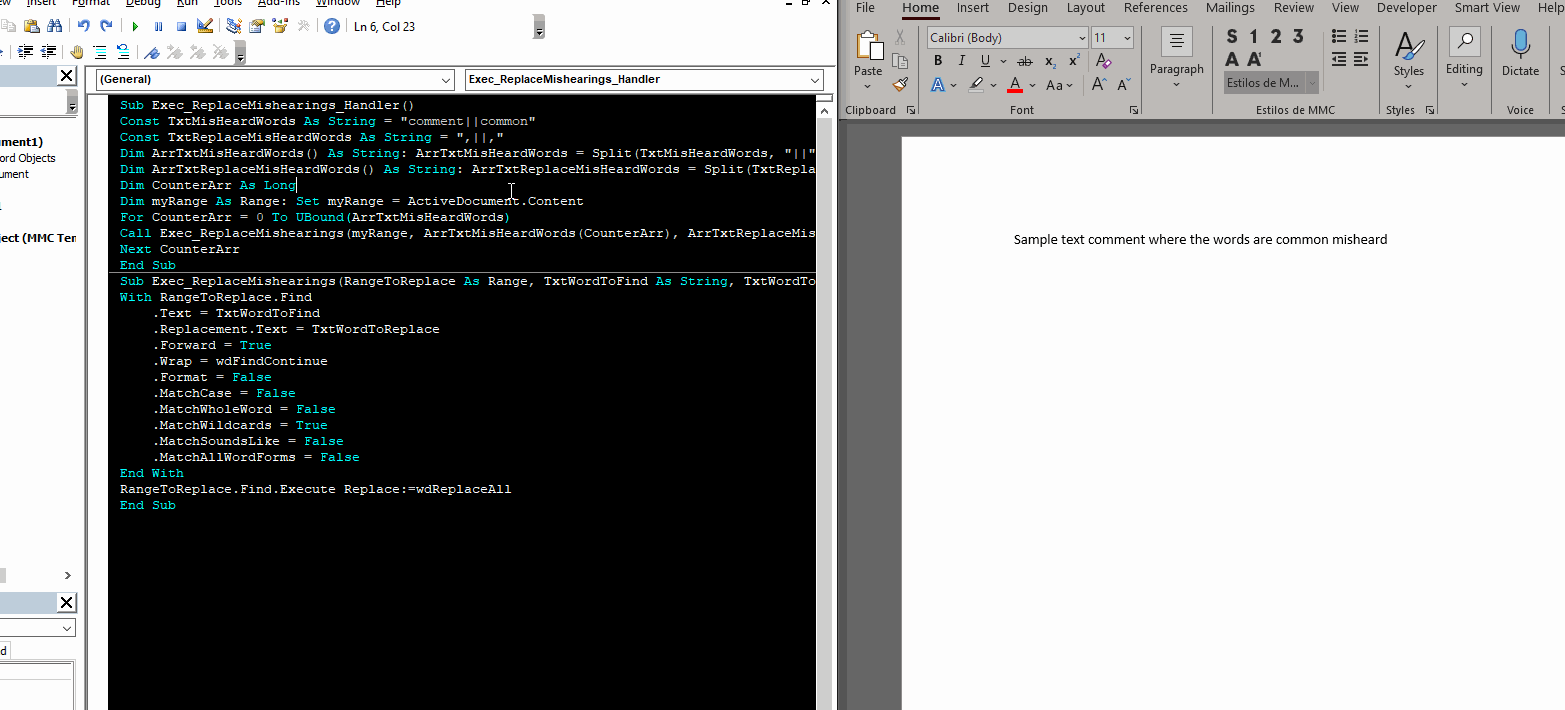Toggle italic formatting in Word's ribbon
The image size is (1565, 710).
(961, 60)
